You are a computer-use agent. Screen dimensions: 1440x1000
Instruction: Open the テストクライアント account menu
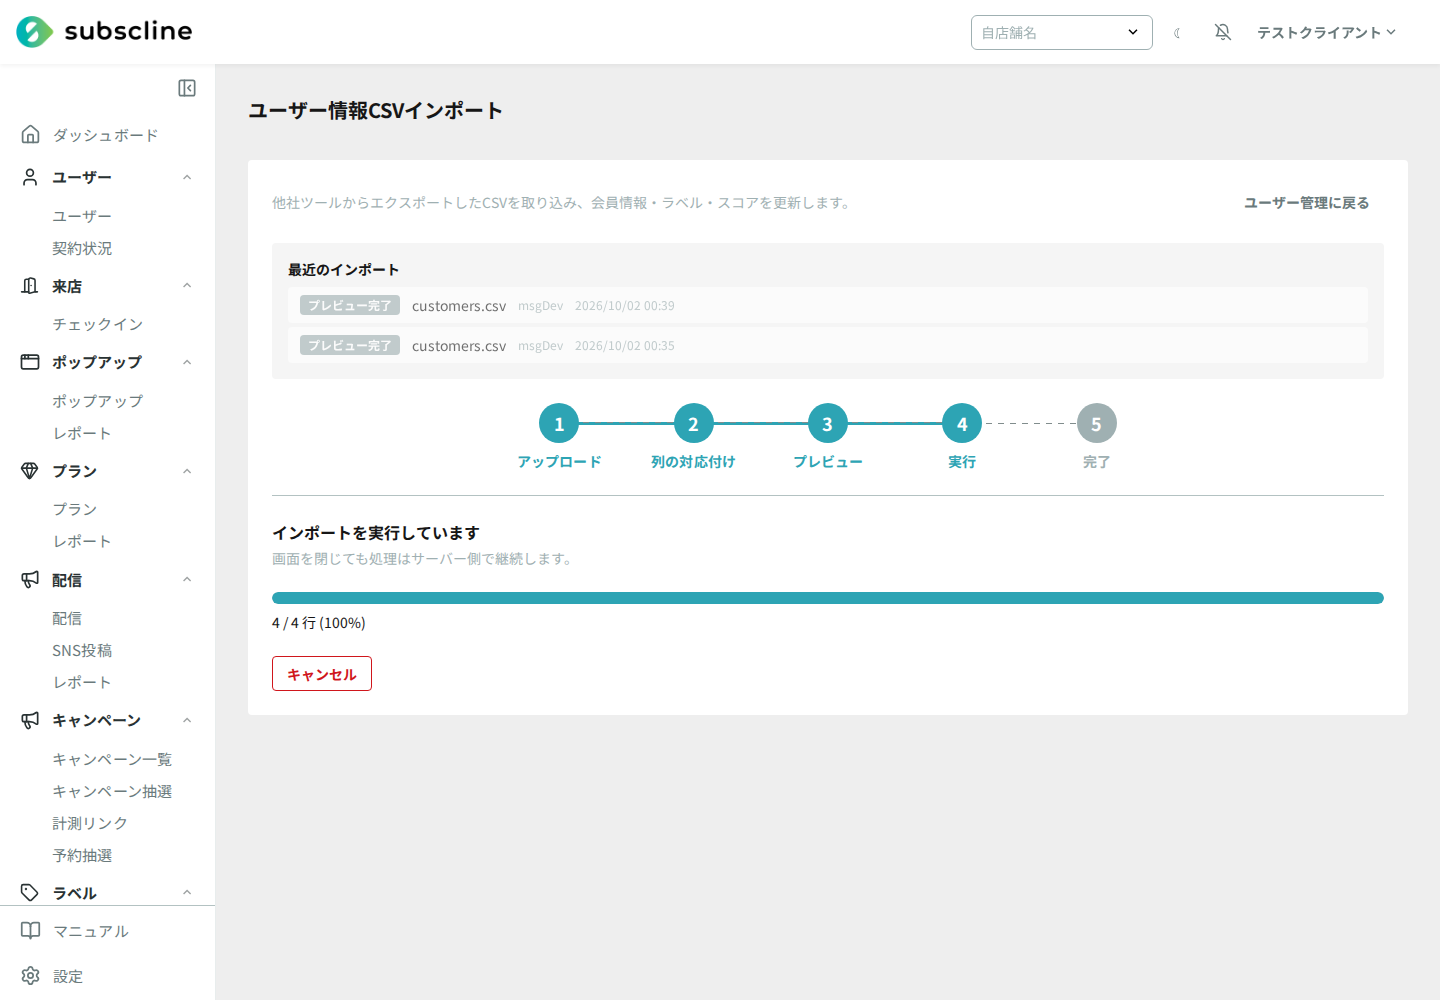[x=1326, y=32]
